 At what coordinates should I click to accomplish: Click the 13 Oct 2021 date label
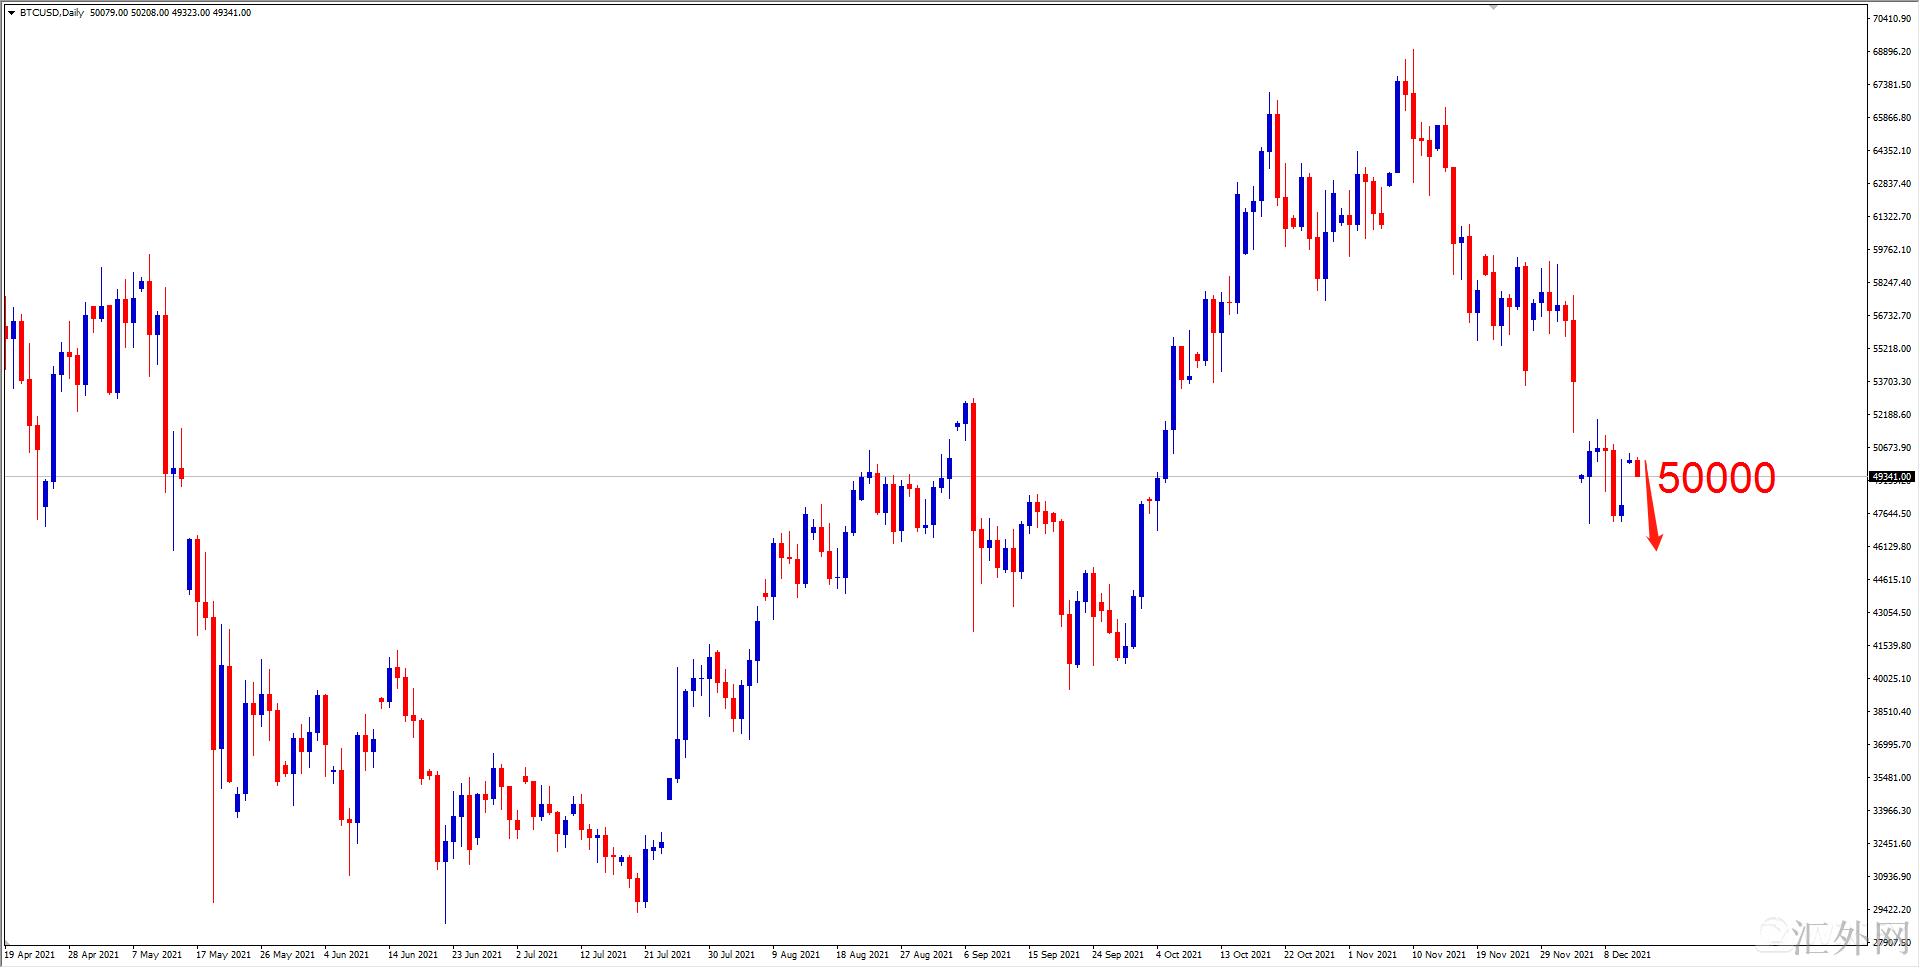(x=1245, y=955)
